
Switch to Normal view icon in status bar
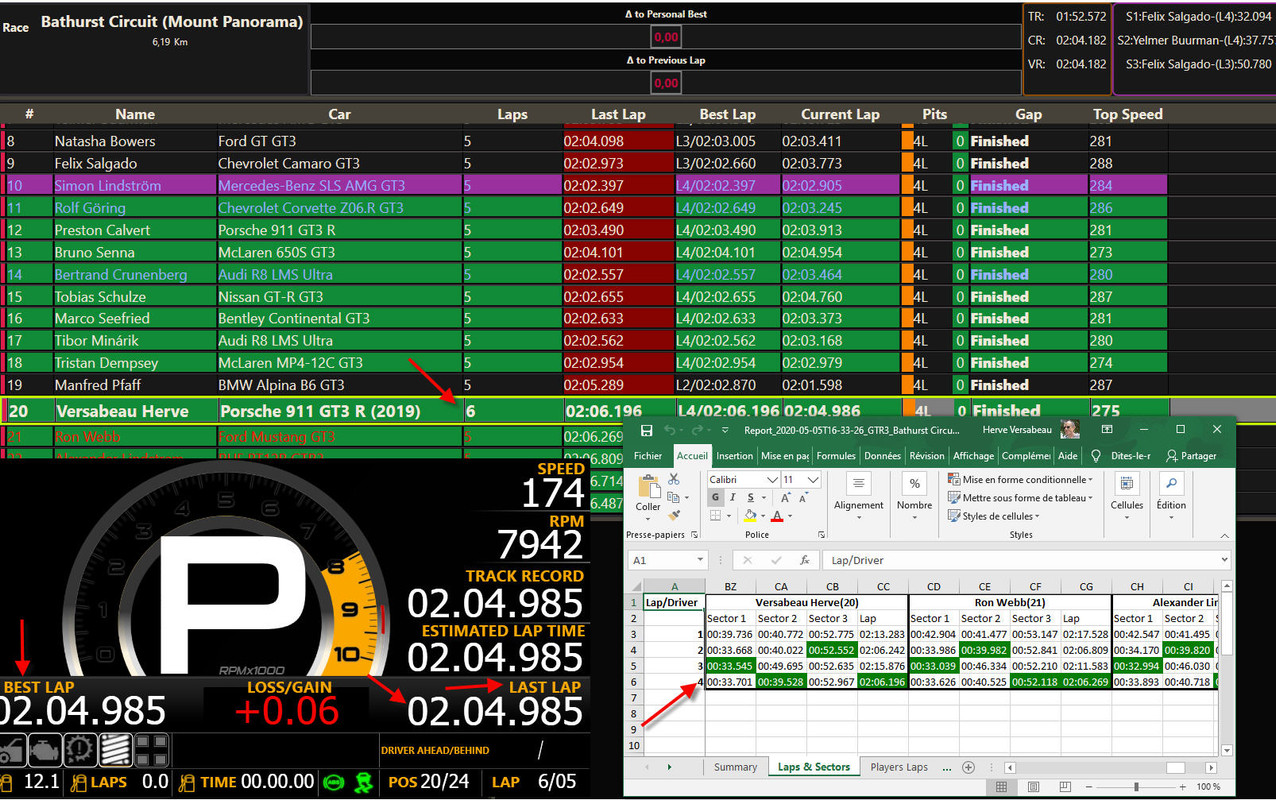pyautogui.click(x=1002, y=787)
